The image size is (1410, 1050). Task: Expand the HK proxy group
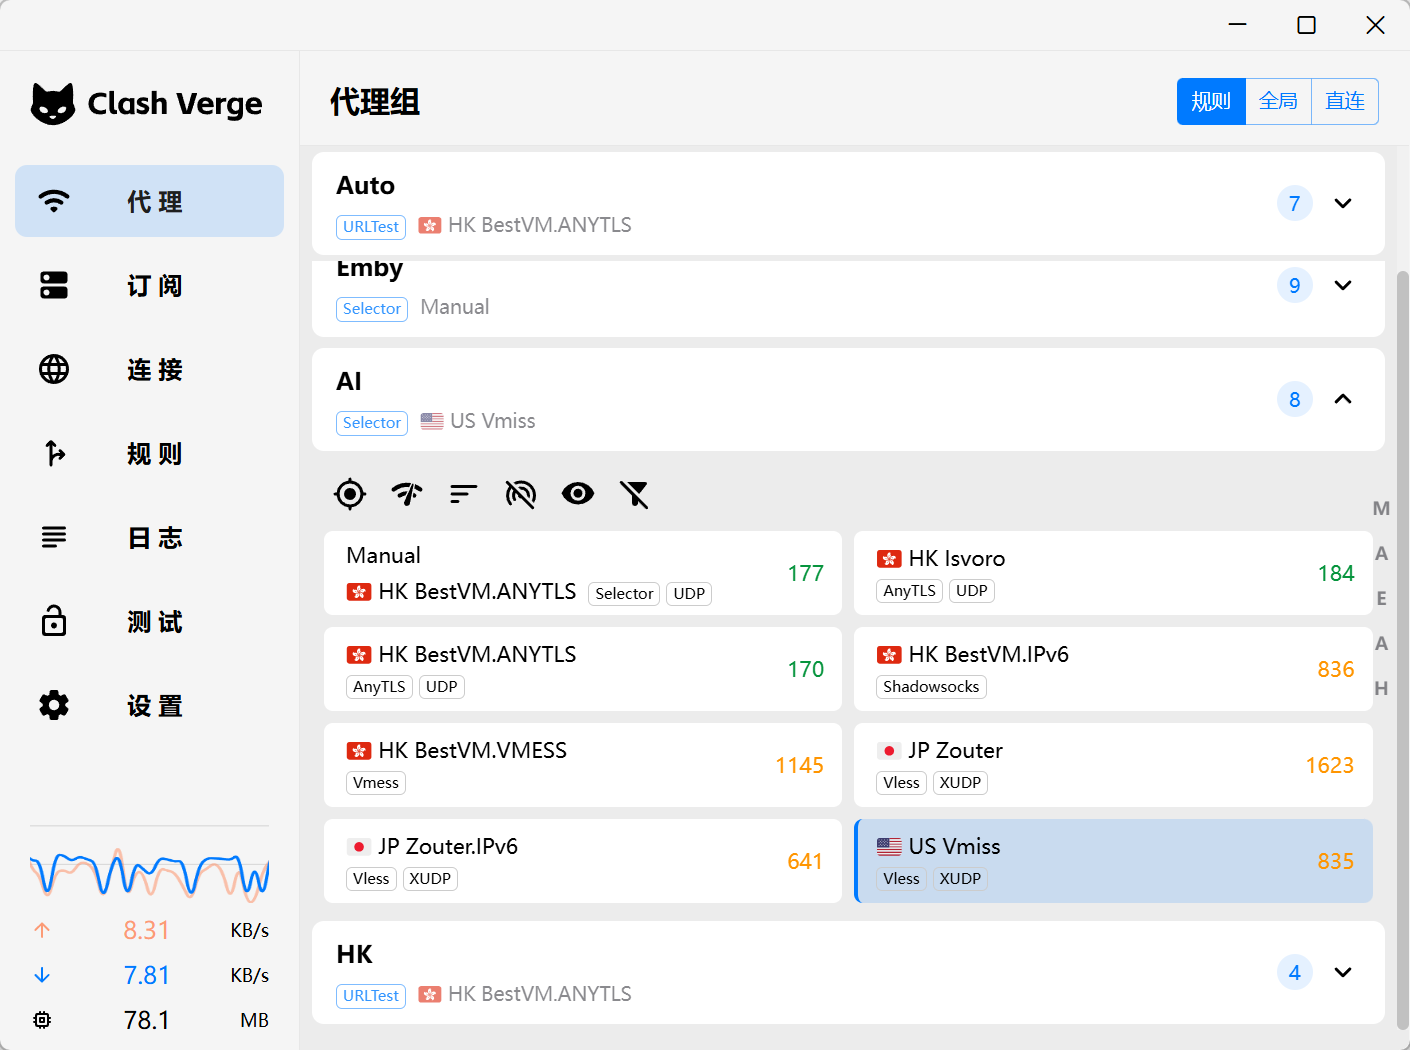click(1343, 972)
